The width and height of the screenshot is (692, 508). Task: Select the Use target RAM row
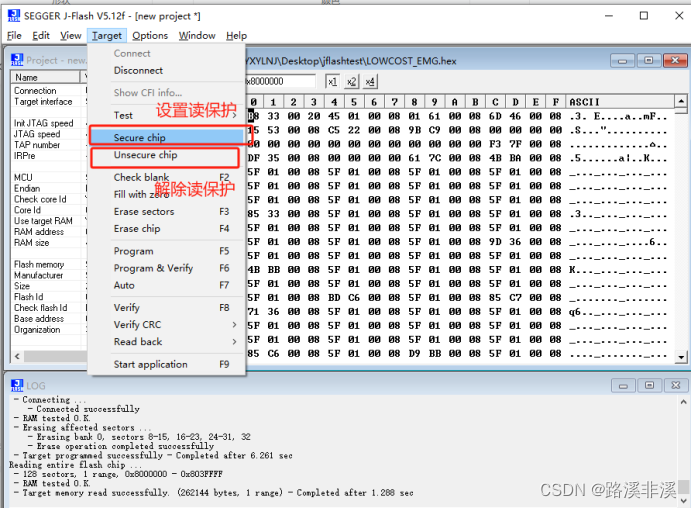click(49, 221)
